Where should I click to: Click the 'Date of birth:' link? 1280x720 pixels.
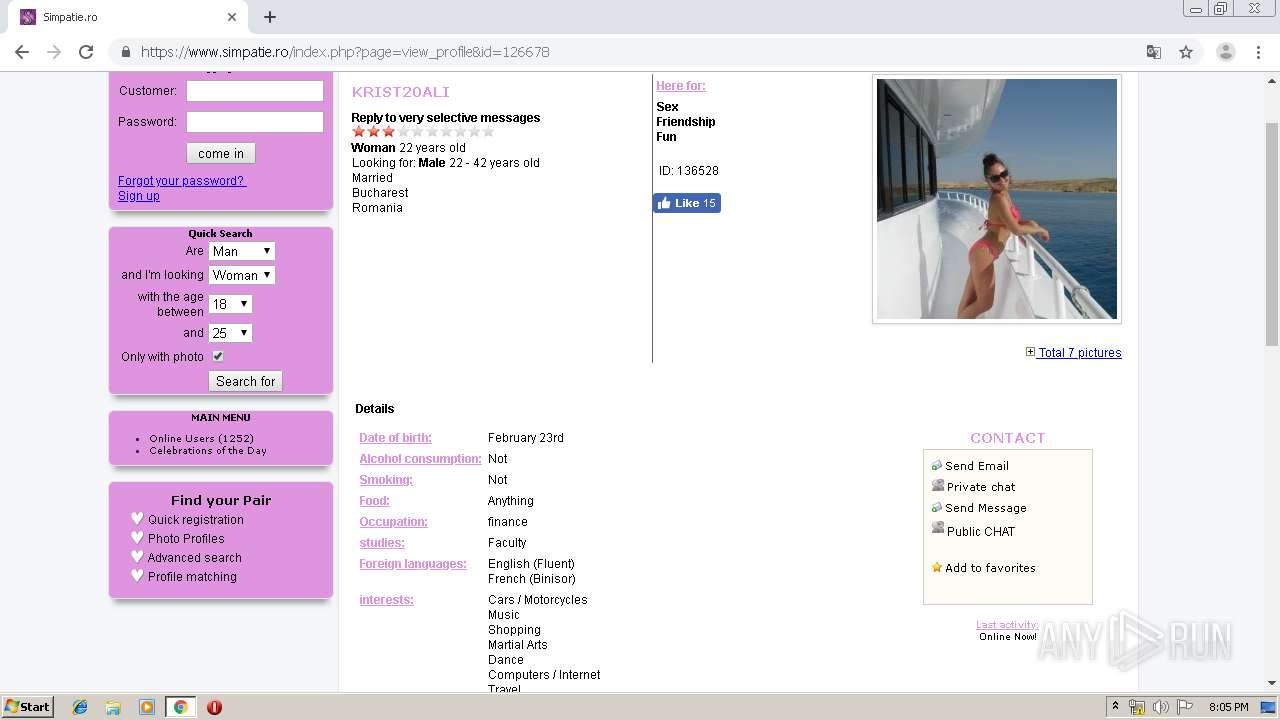click(396, 438)
